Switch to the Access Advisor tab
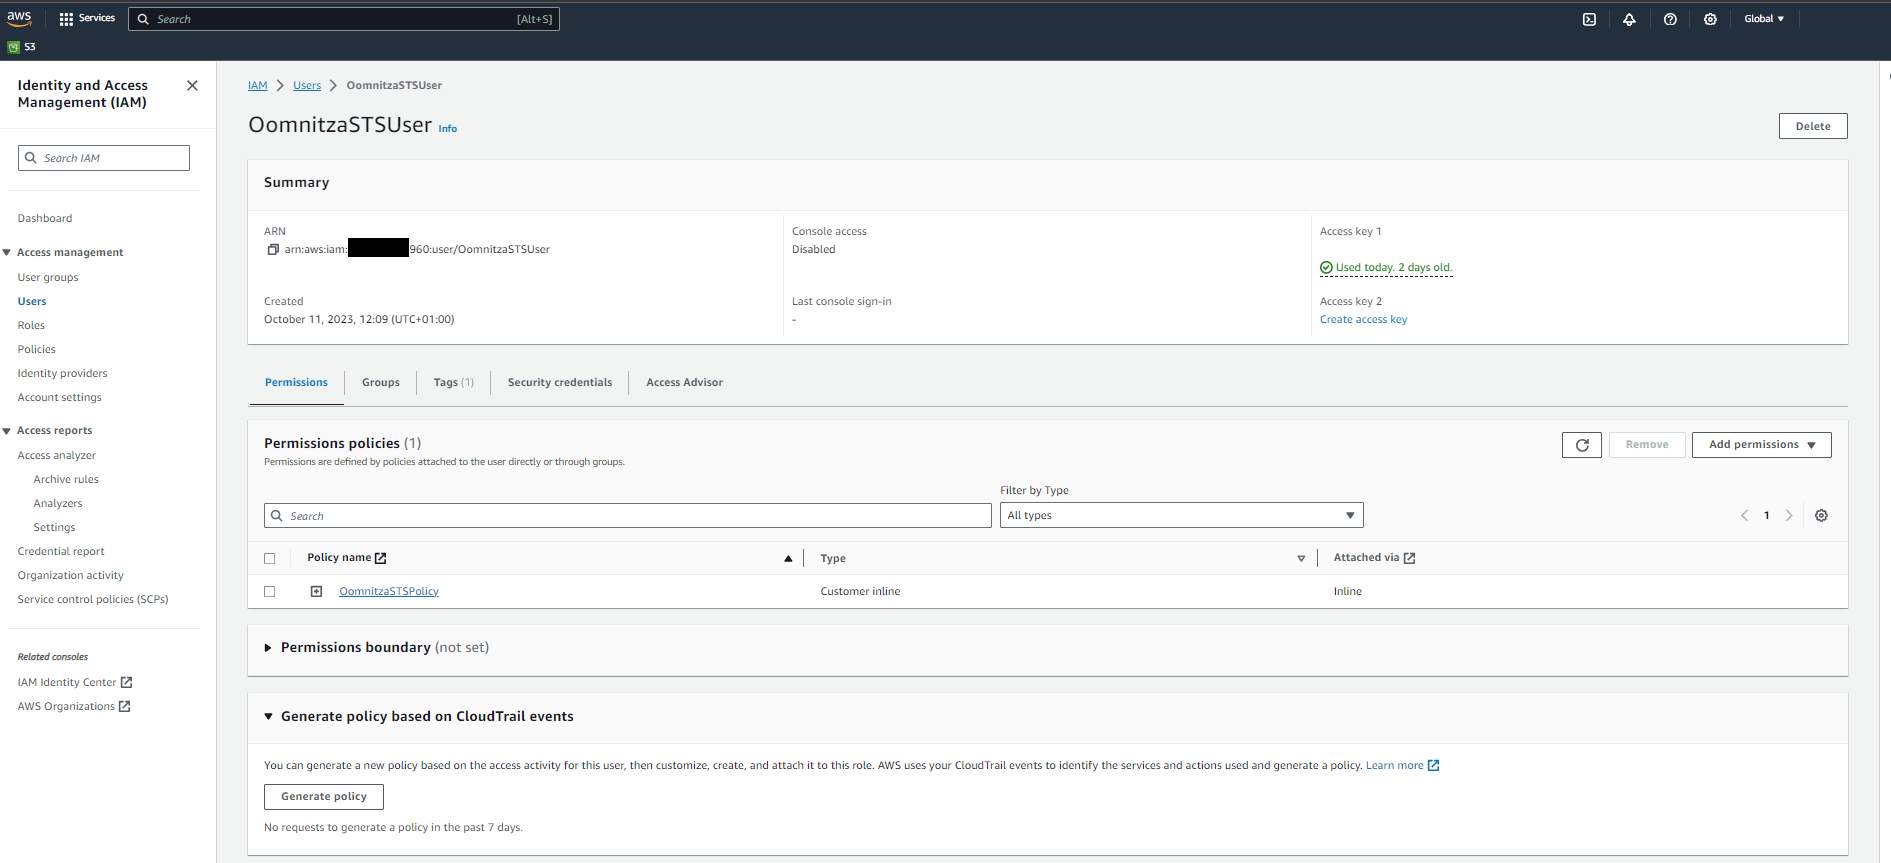The height and width of the screenshot is (863, 1891). click(x=684, y=383)
